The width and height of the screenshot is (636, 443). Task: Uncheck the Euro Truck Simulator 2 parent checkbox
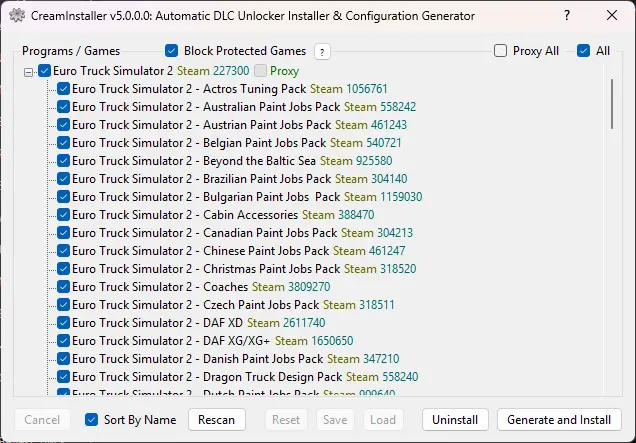(x=45, y=72)
